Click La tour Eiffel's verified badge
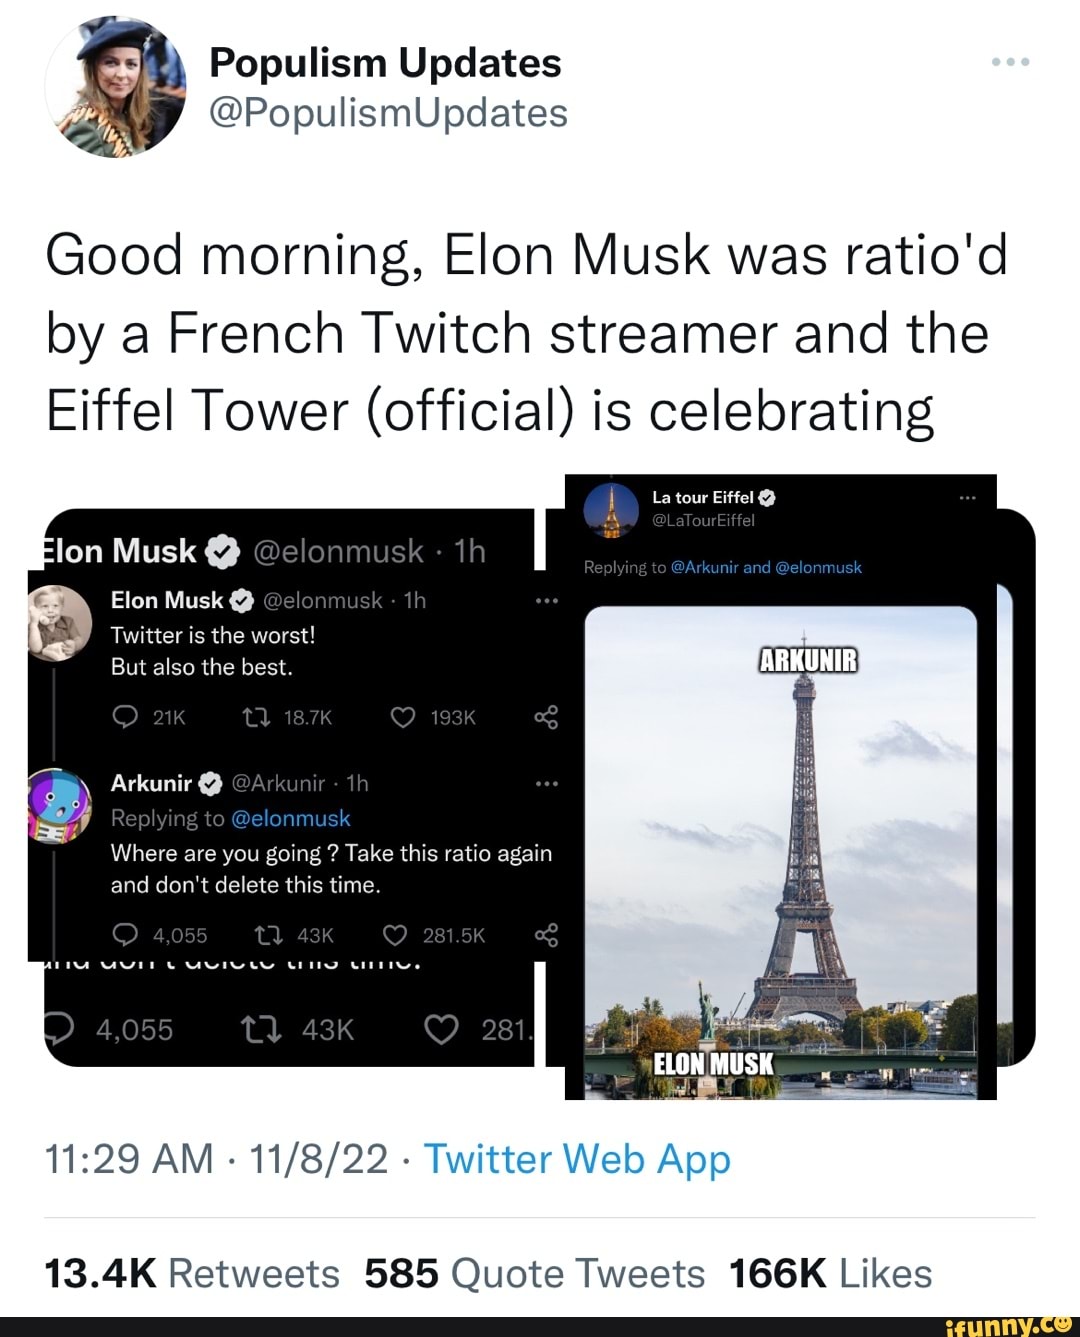Image resolution: width=1080 pixels, height=1337 pixels. (x=765, y=497)
